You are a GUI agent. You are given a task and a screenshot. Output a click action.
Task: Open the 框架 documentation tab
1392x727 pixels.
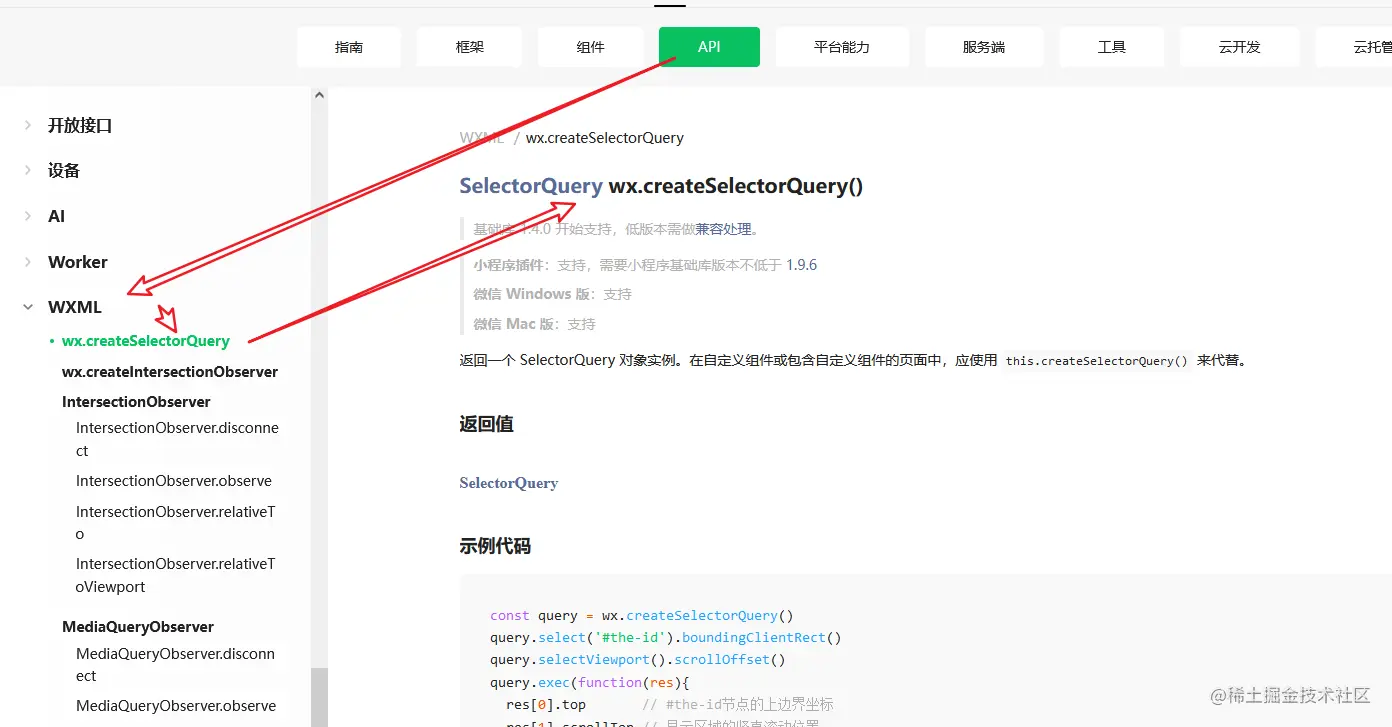coord(468,46)
